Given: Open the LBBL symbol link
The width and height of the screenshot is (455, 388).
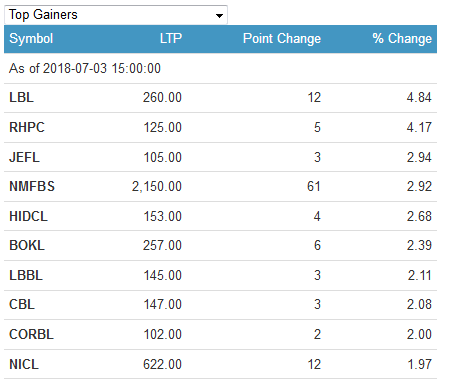Looking at the screenshot, I should click(26, 276).
